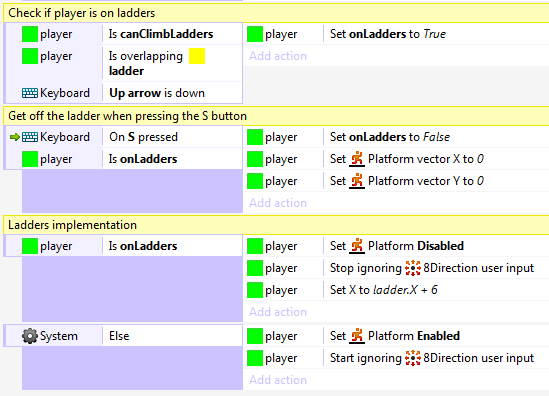The width and height of the screenshot is (549, 396).
Task: Click the System gear icon in Else event
Action: tap(30, 336)
